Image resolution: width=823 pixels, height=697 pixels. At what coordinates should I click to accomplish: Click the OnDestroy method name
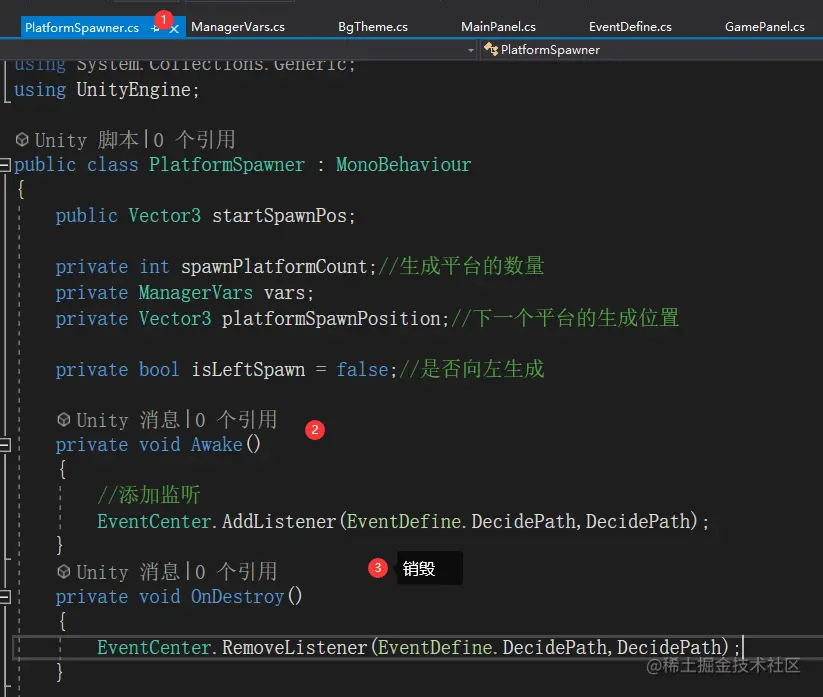pos(237,597)
